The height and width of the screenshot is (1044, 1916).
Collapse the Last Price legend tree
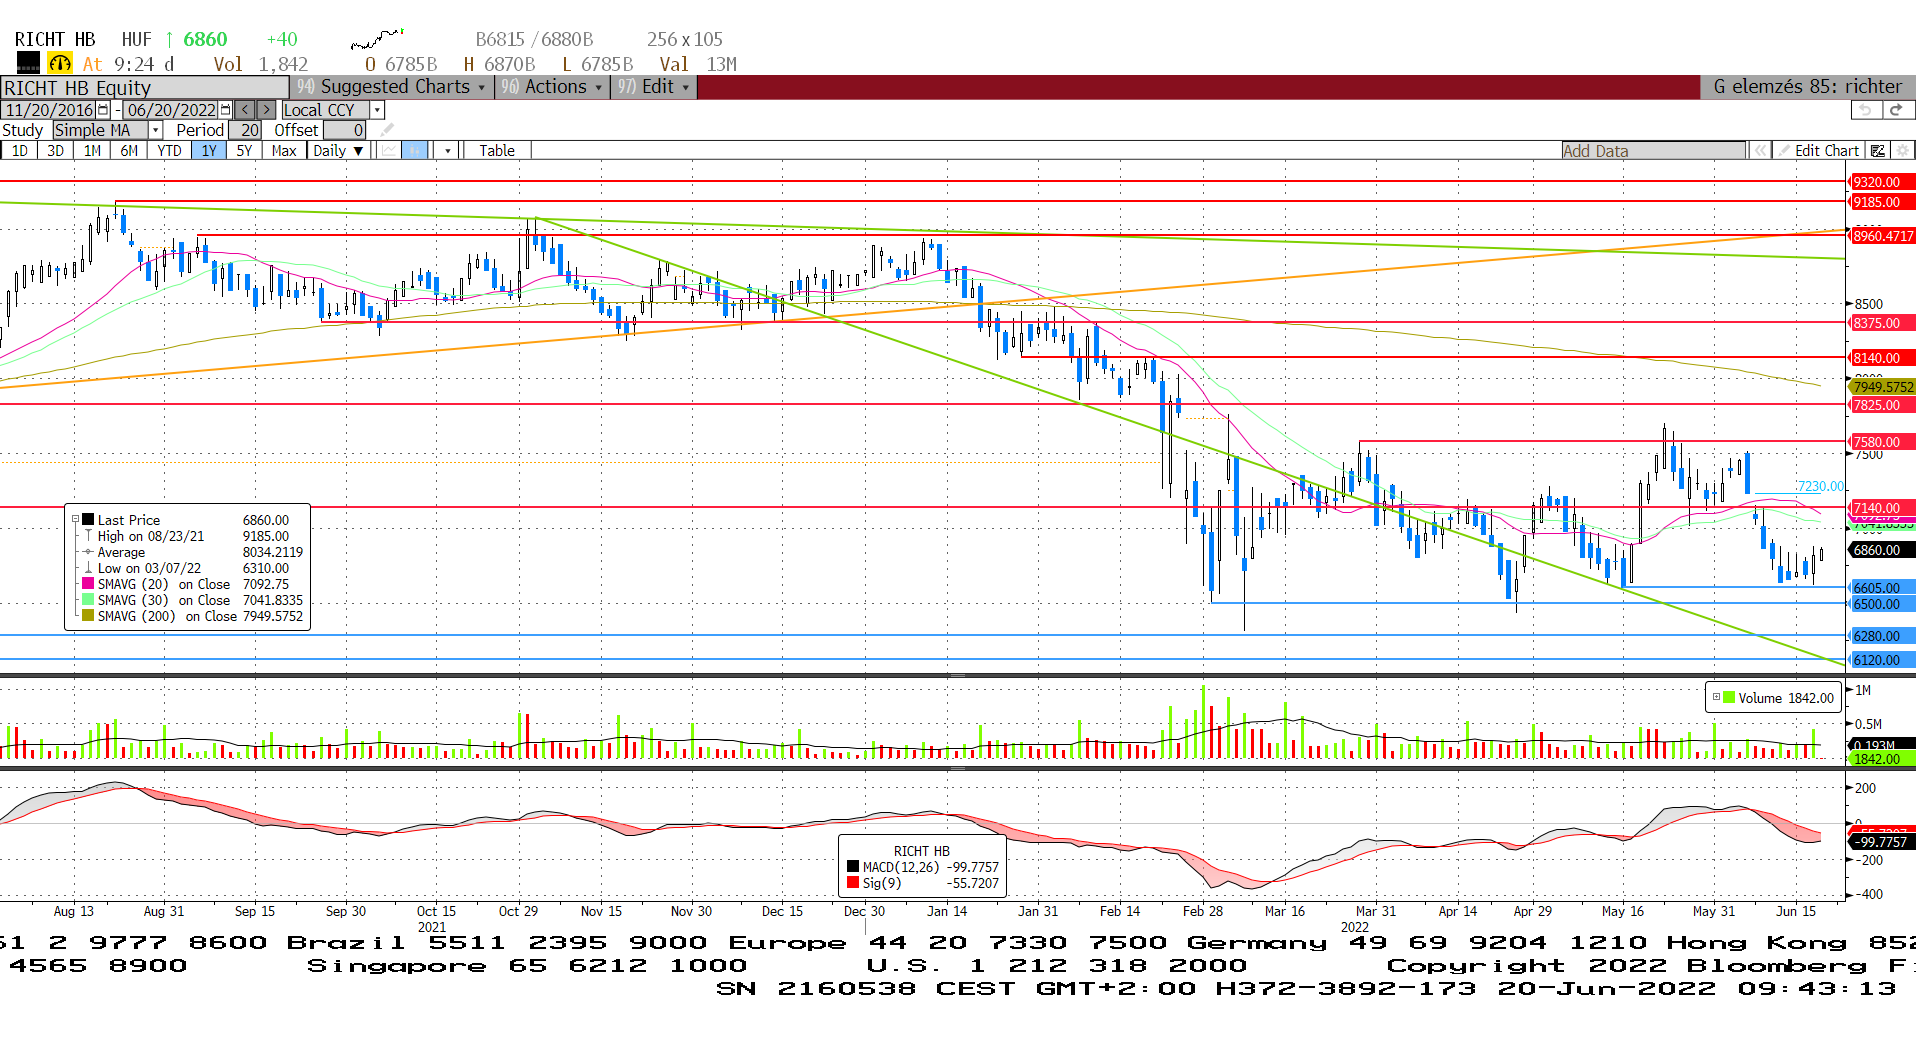point(75,519)
